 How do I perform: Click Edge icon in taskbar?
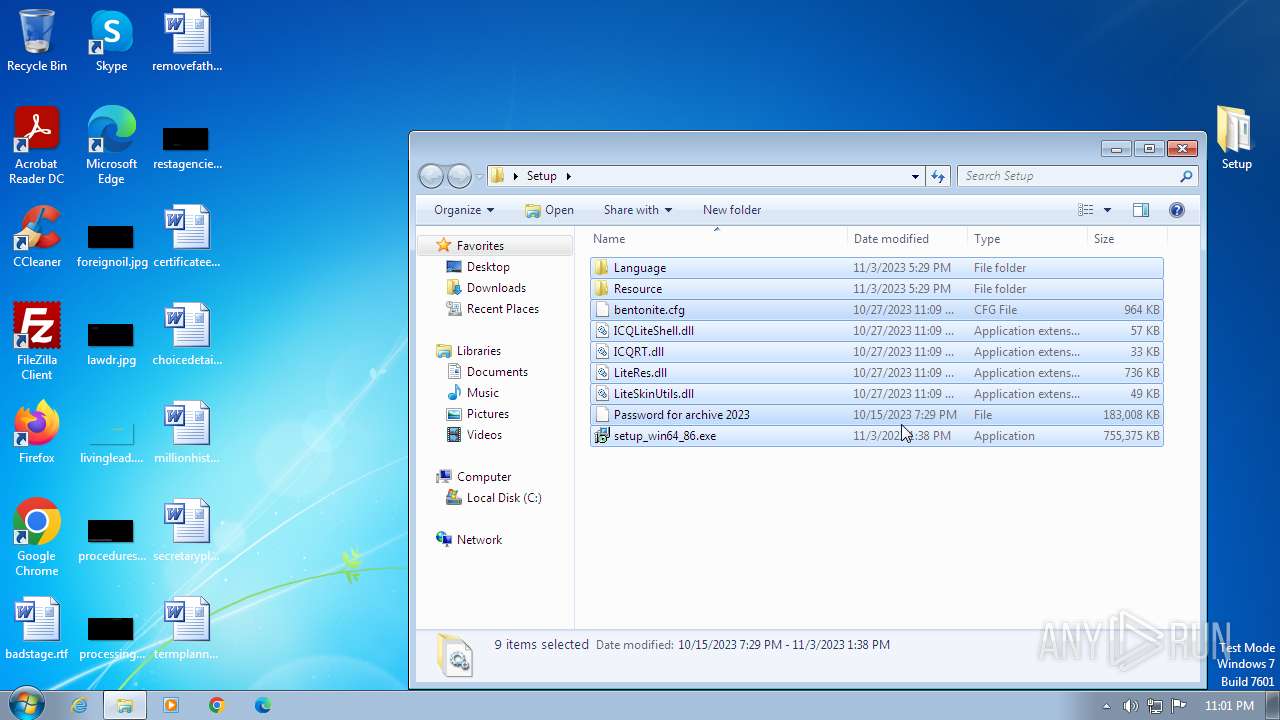(263, 705)
